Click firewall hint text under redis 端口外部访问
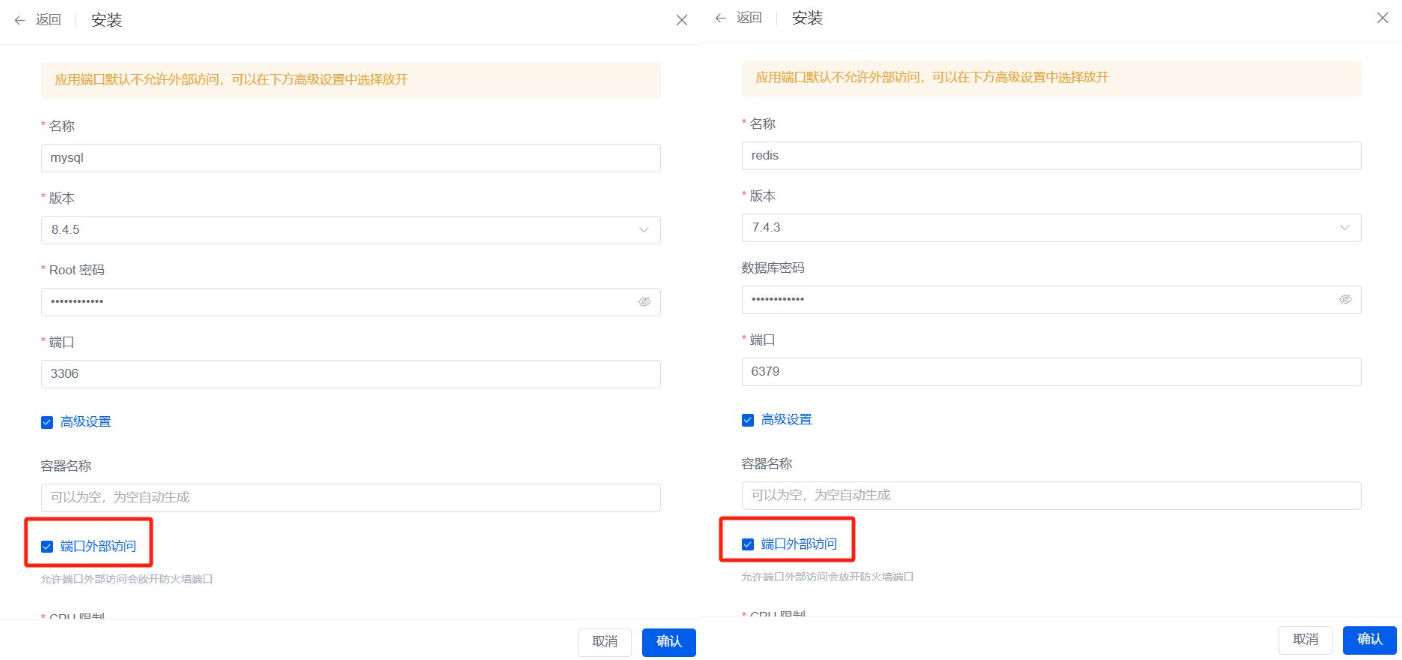 [x=828, y=577]
